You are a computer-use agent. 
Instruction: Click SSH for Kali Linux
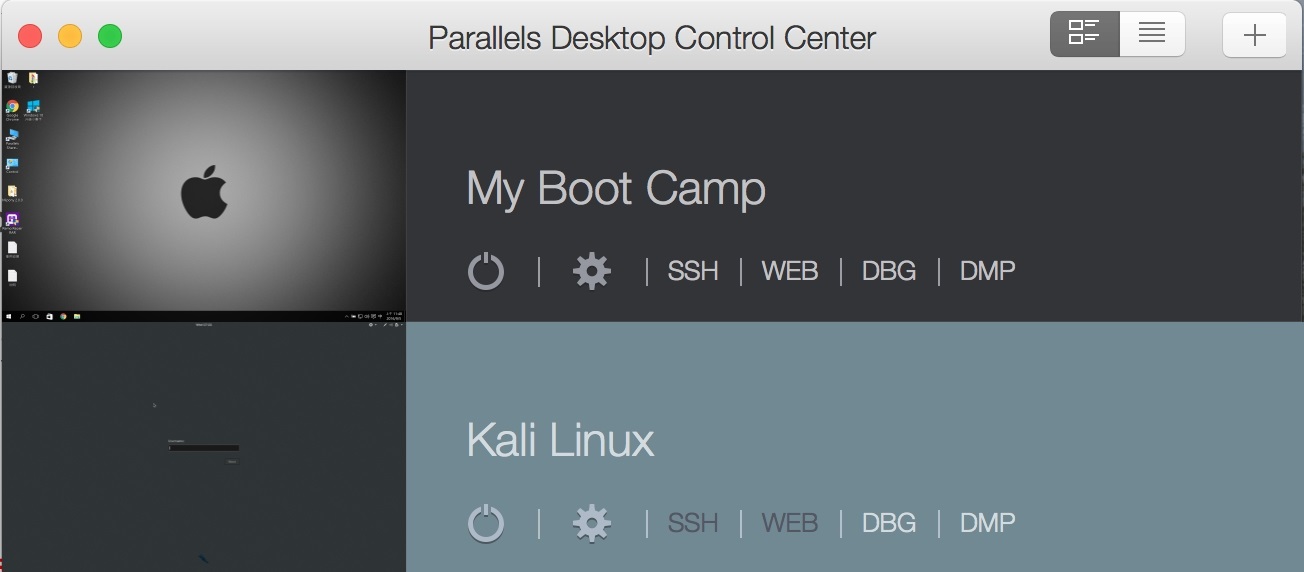pyautogui.click(x=693, y=523)
